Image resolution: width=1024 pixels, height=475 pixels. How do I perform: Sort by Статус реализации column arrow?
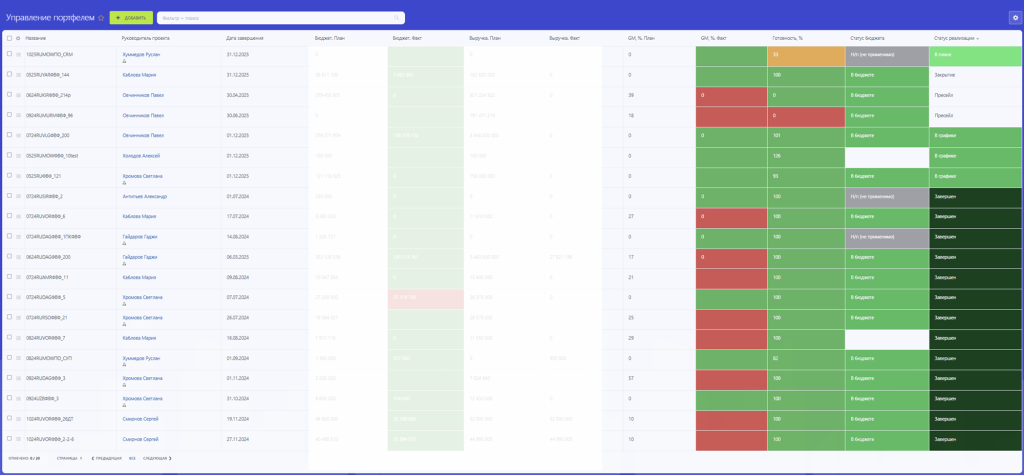click(x=977, y=38)
